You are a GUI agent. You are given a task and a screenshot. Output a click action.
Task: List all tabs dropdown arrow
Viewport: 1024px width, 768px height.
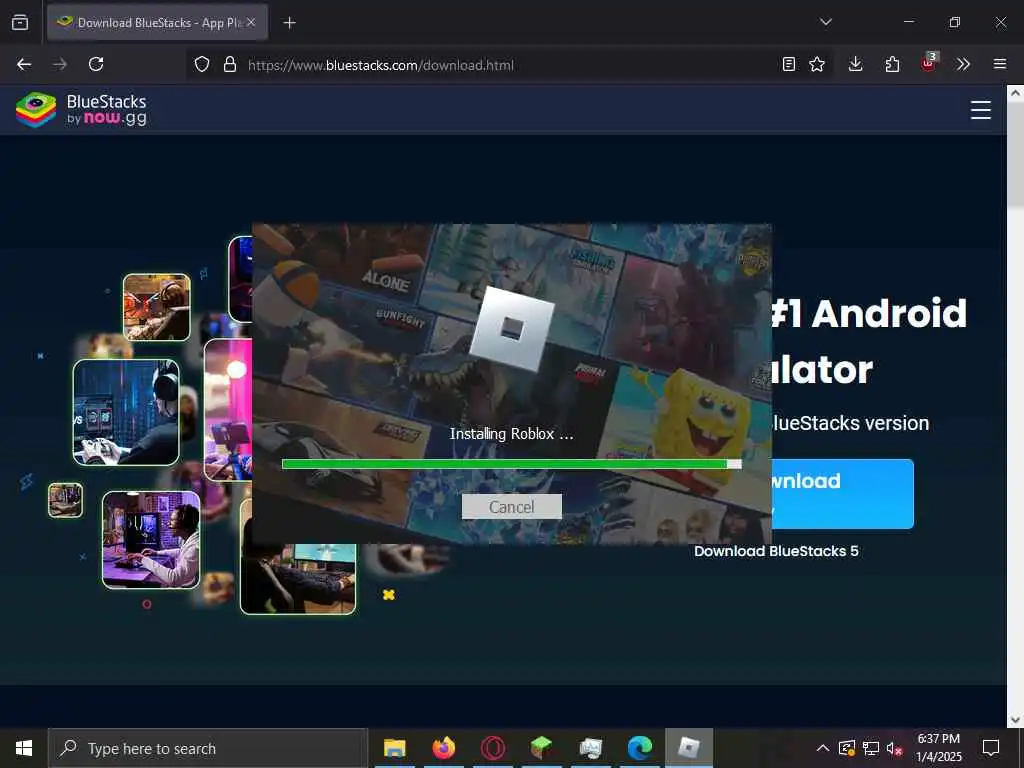825,22
